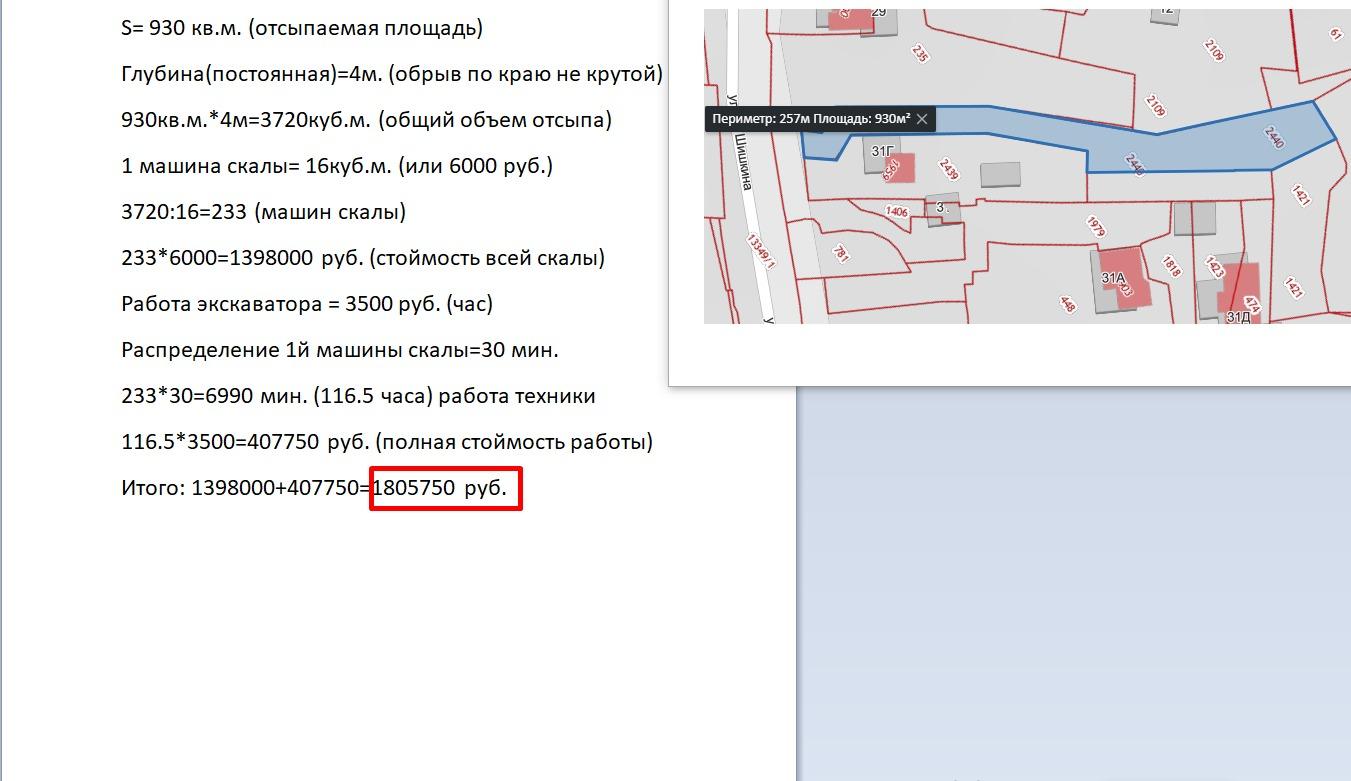This screenshot has height=781, width=1351.
Task: Click the line '3720:16=233 (машин скалы)'
Action: click(264, 212)
